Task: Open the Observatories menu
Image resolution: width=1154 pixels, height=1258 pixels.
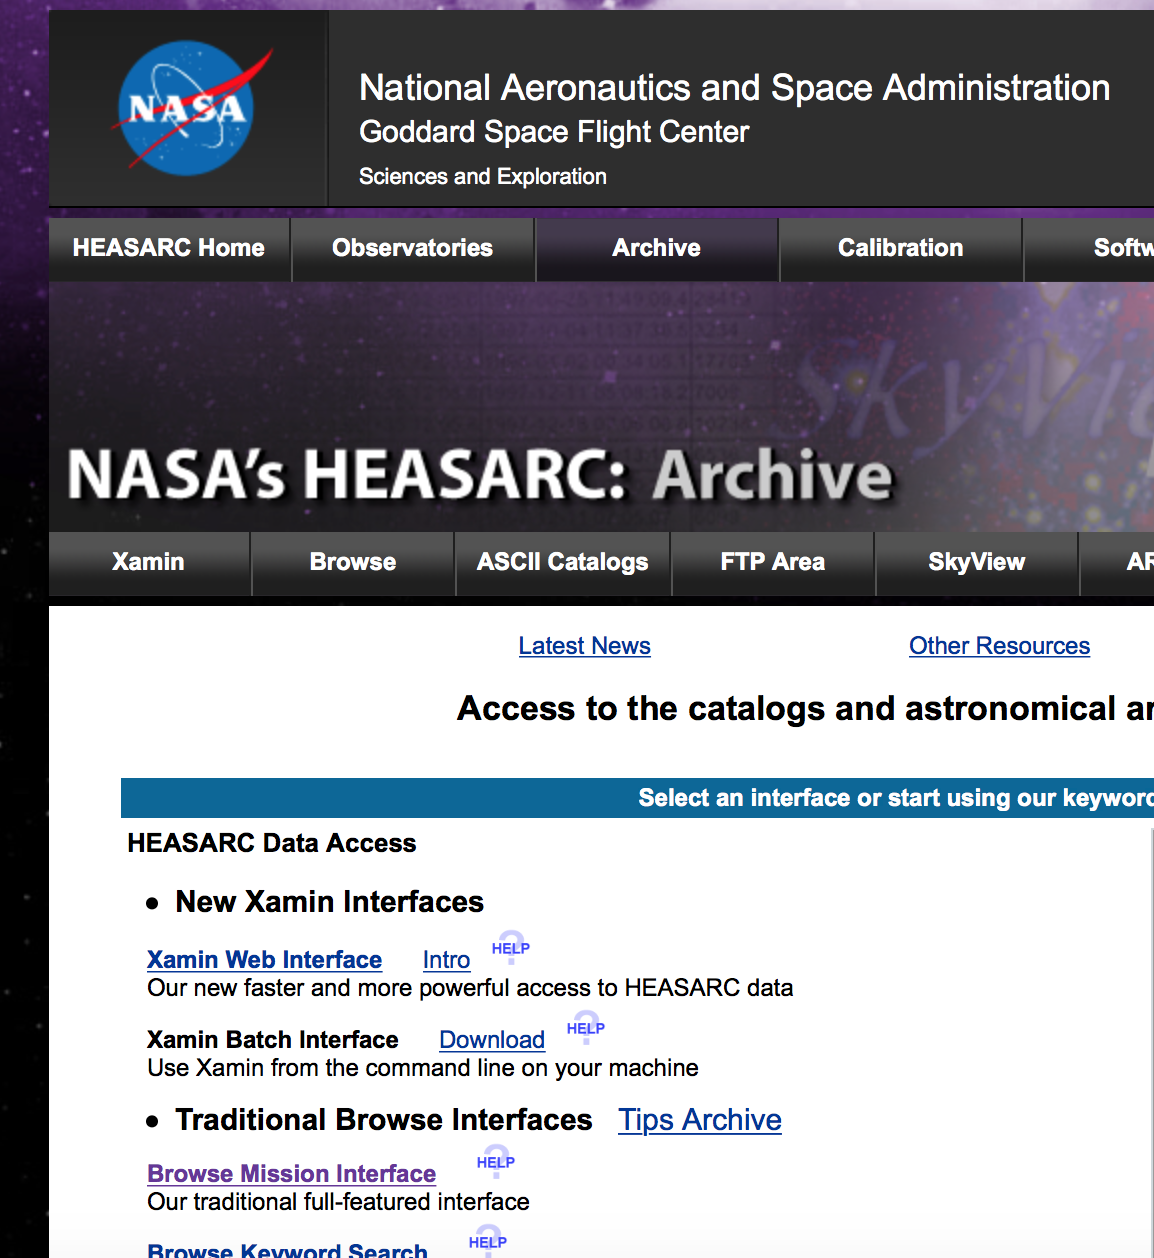Action: [412, 248]
